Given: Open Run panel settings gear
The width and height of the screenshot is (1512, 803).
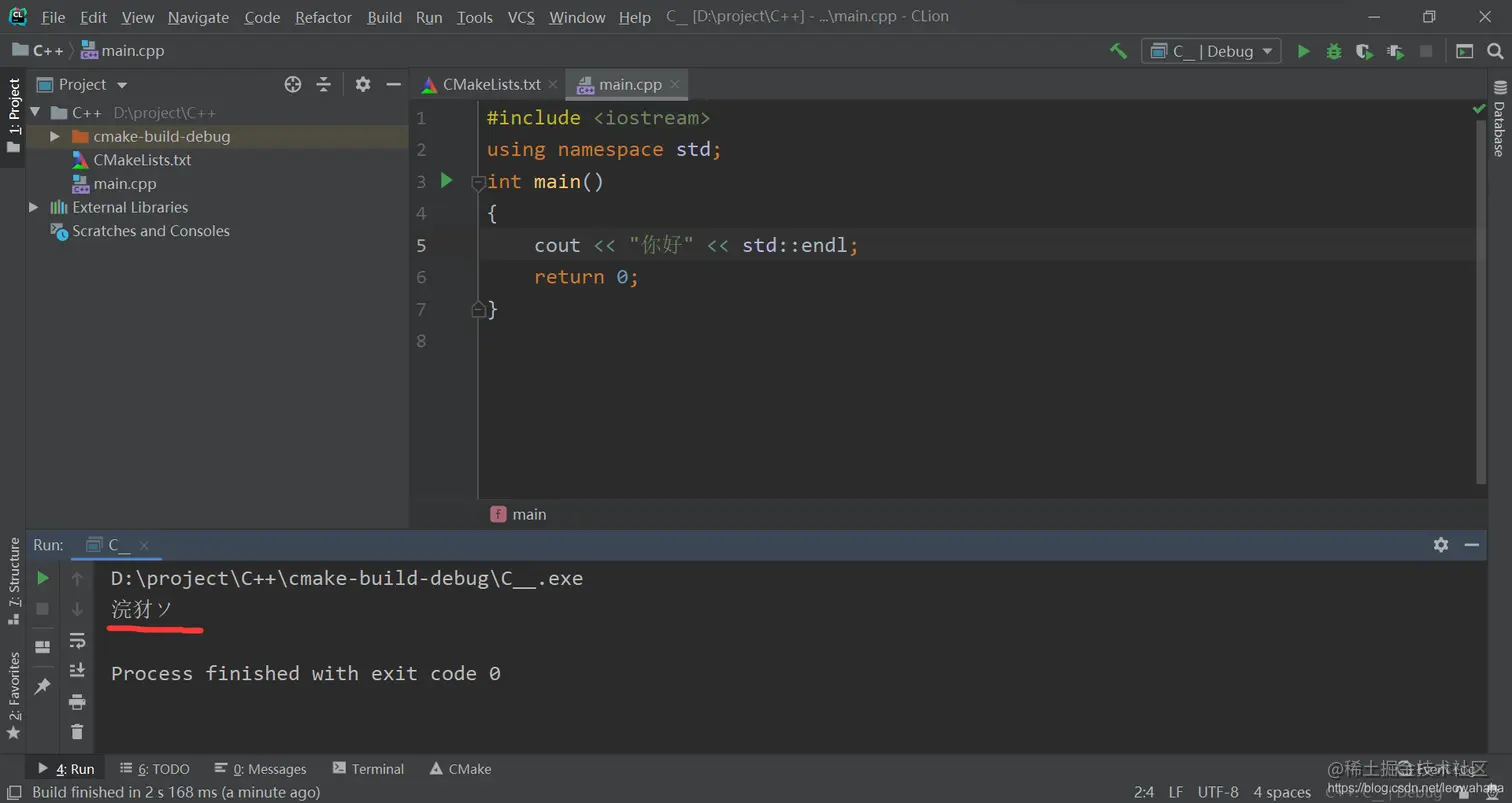Looking at the screenshot, I should tap(1441, 545).
